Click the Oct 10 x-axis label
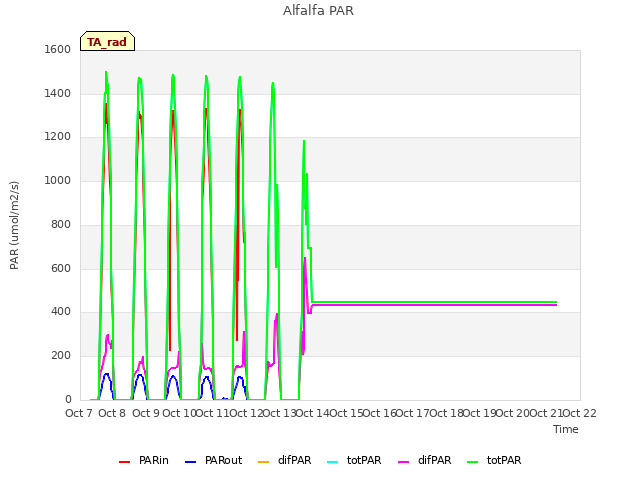The height and width of the screenshot is (480, 640). click(179, 413)
